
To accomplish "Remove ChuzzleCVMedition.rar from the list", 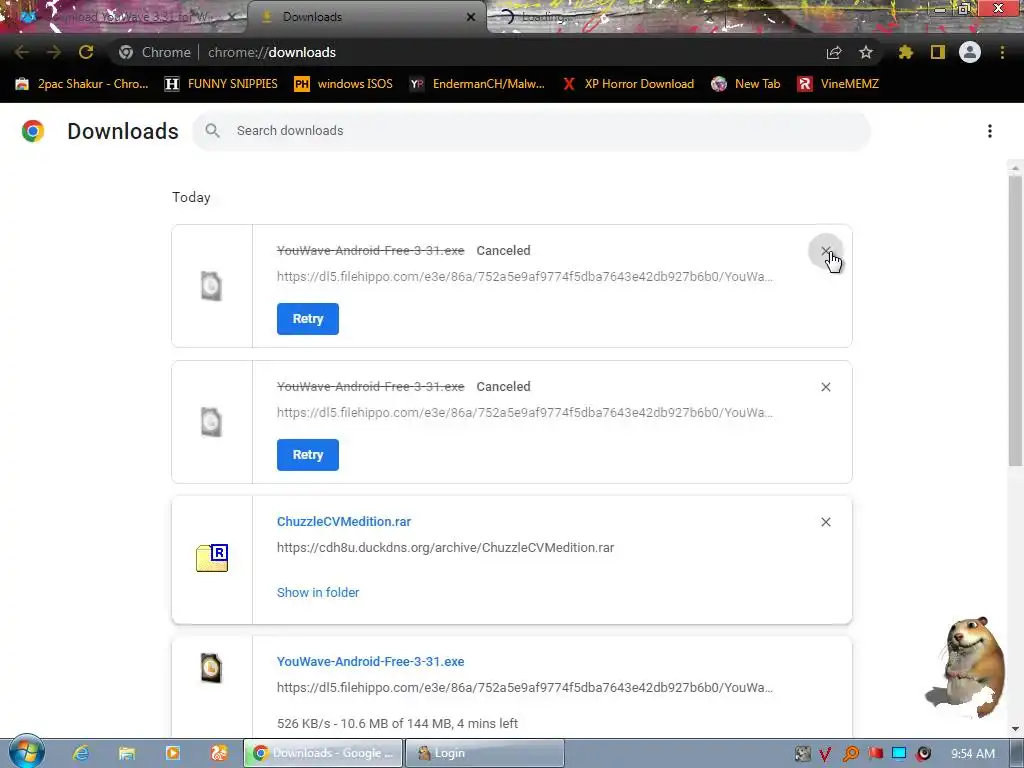I will [x=826, y=522].
